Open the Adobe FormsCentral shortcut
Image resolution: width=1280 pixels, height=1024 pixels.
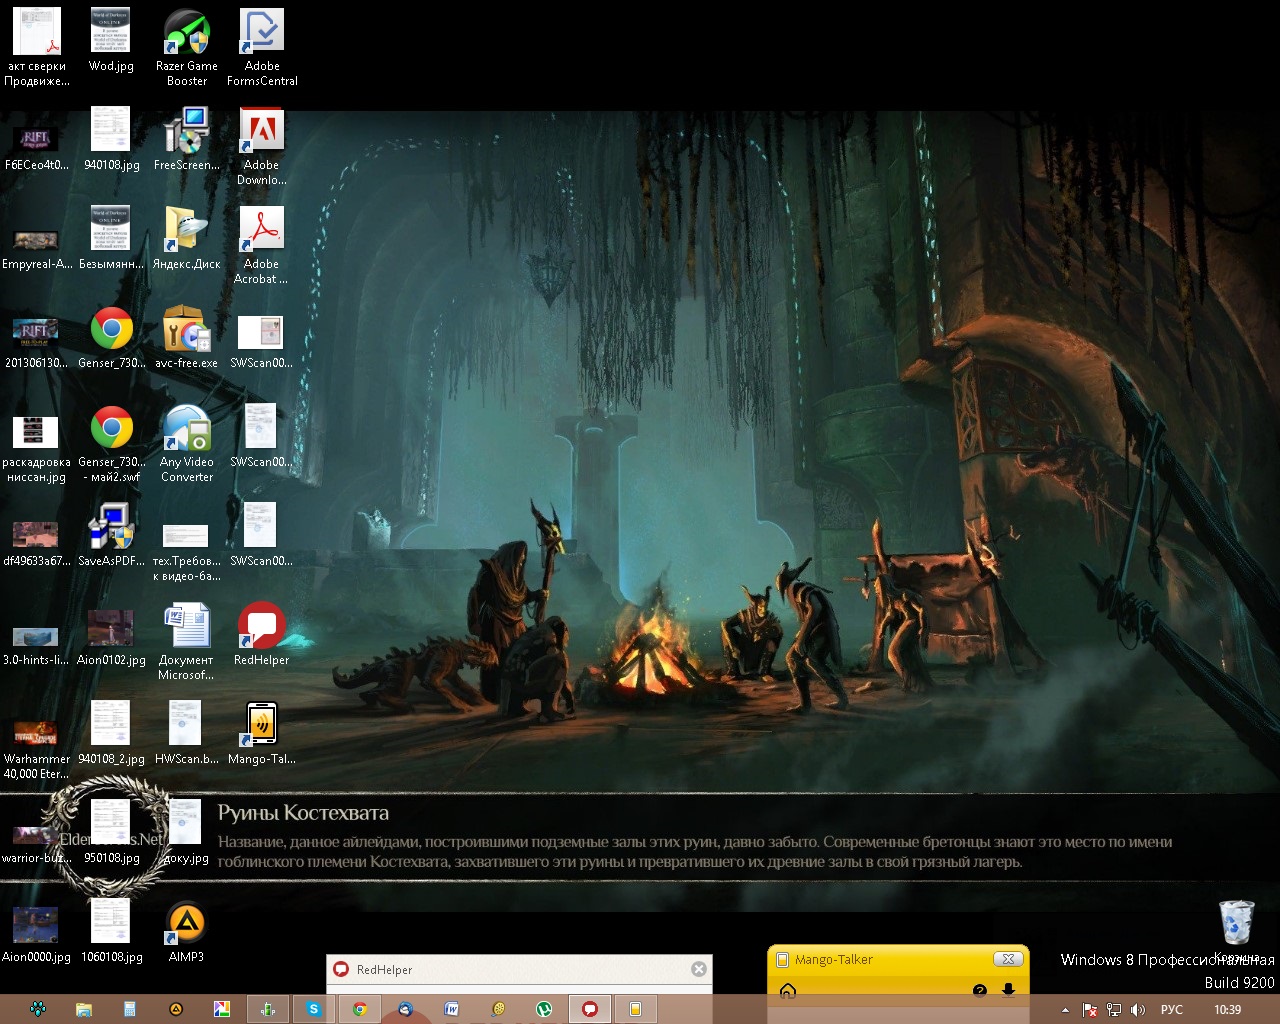pos(262,47)
